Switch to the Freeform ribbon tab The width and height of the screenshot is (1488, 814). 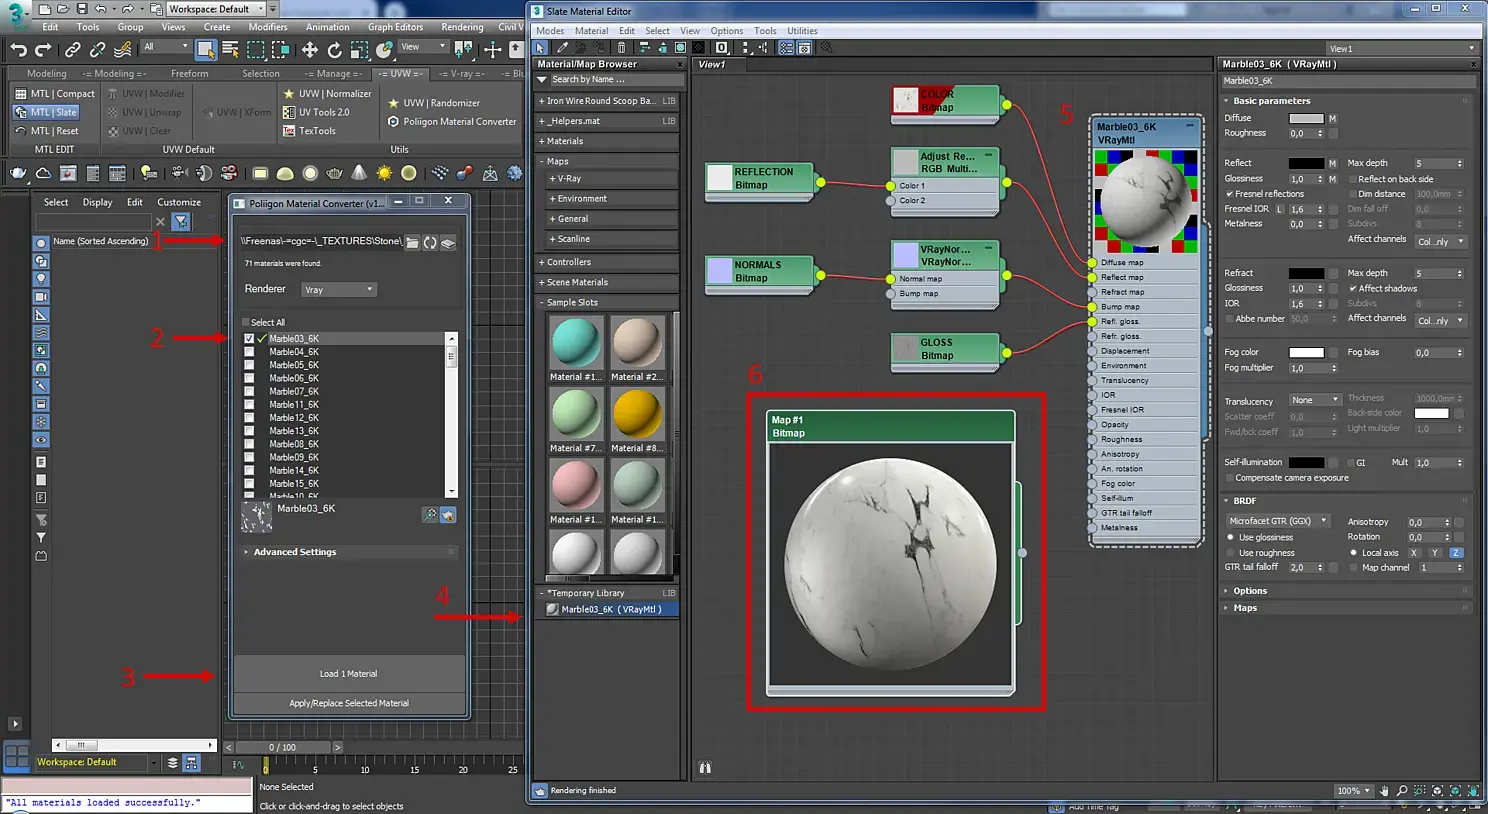tap(189, 73)
